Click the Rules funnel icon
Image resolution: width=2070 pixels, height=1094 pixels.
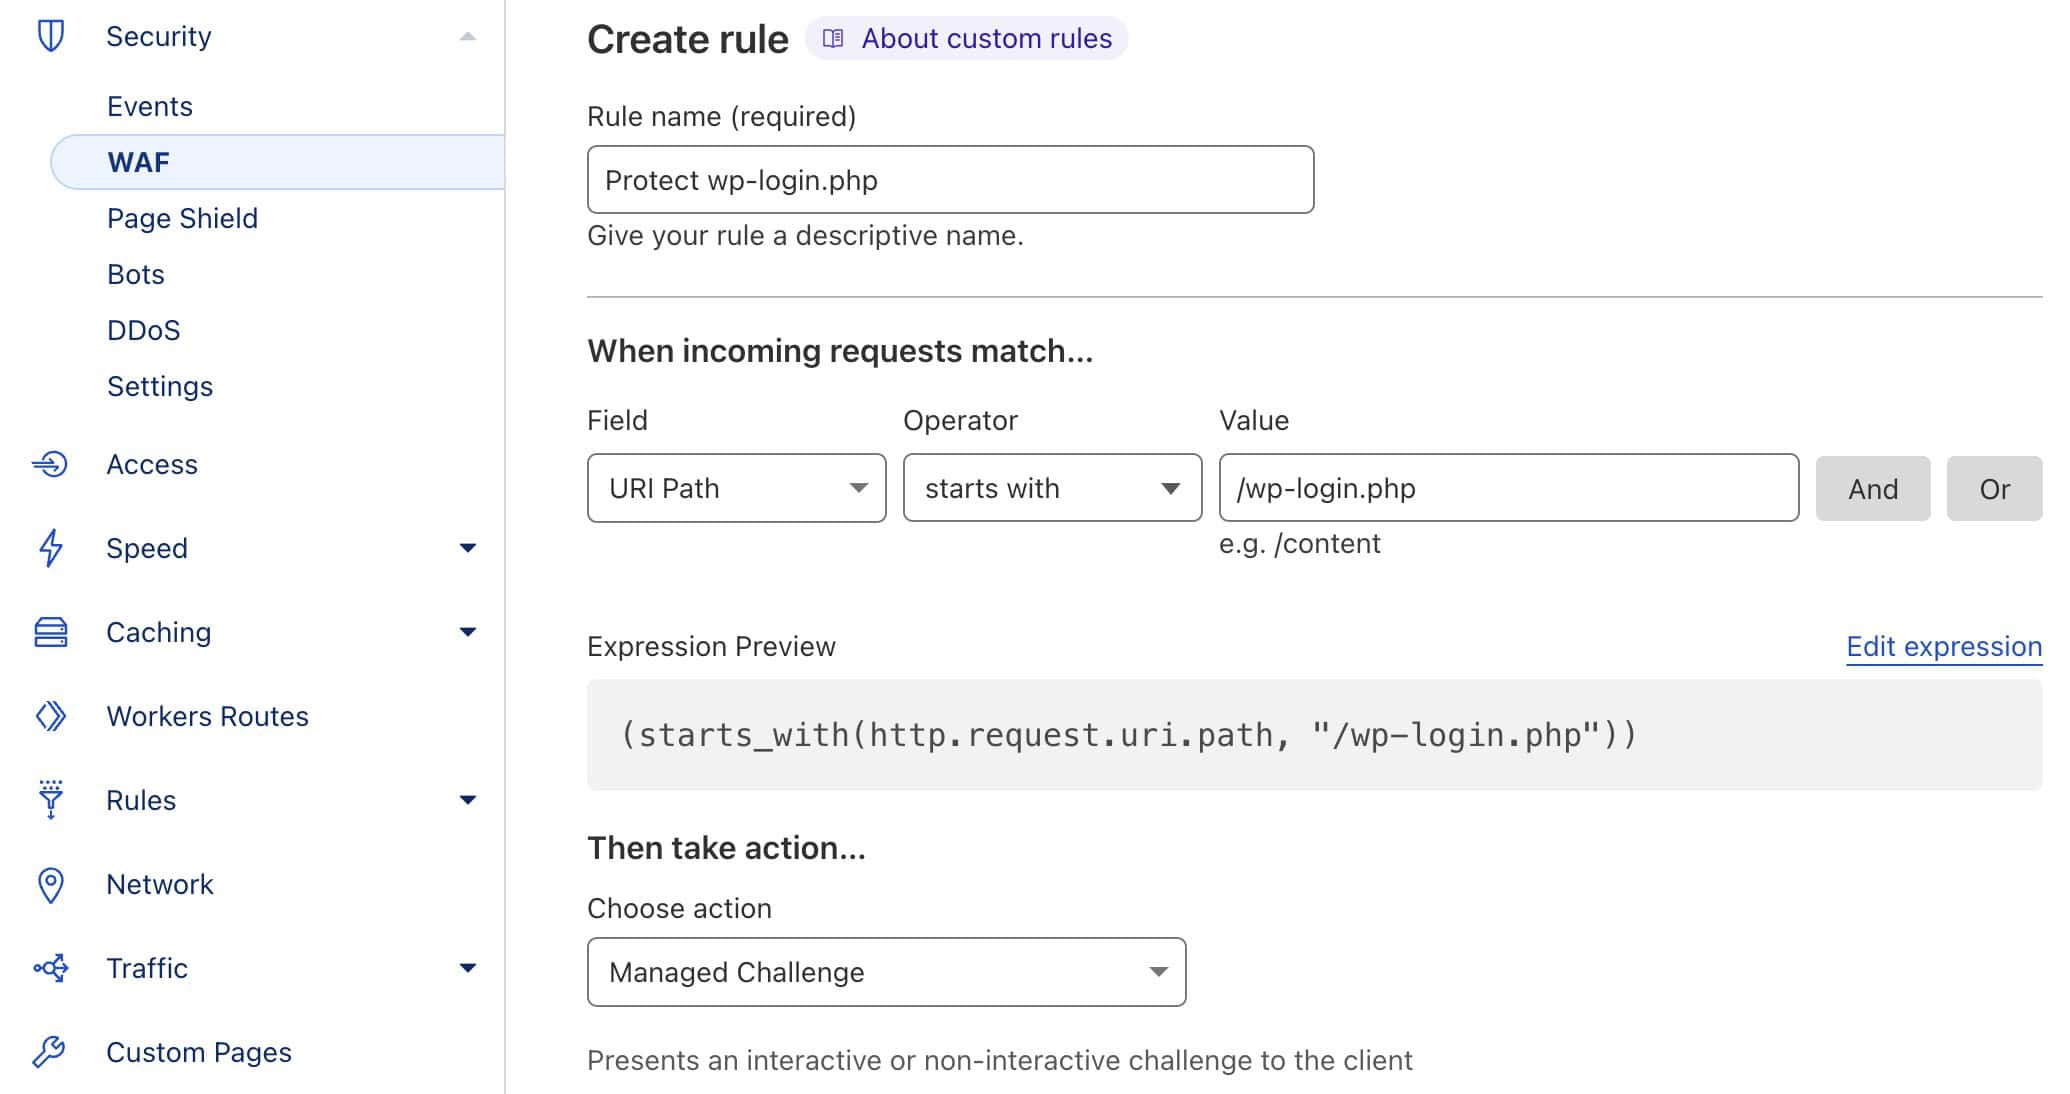[50, 800]
